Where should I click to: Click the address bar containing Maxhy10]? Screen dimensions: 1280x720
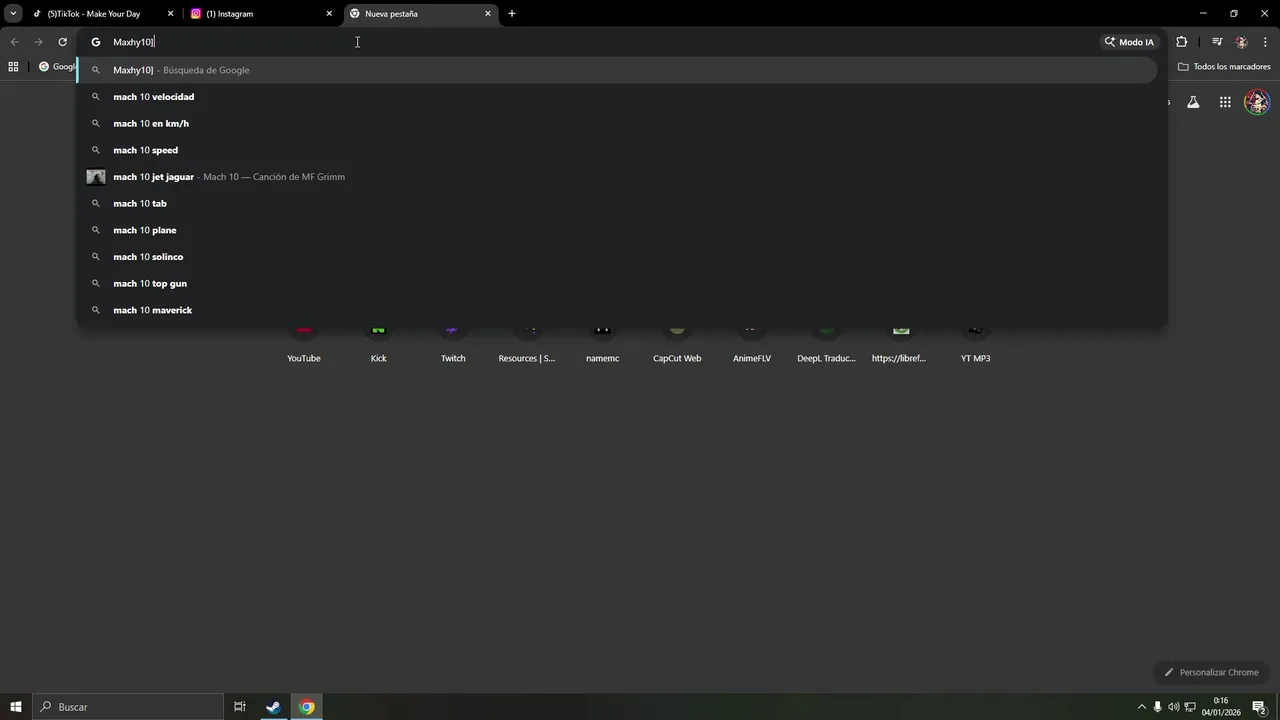590,42
